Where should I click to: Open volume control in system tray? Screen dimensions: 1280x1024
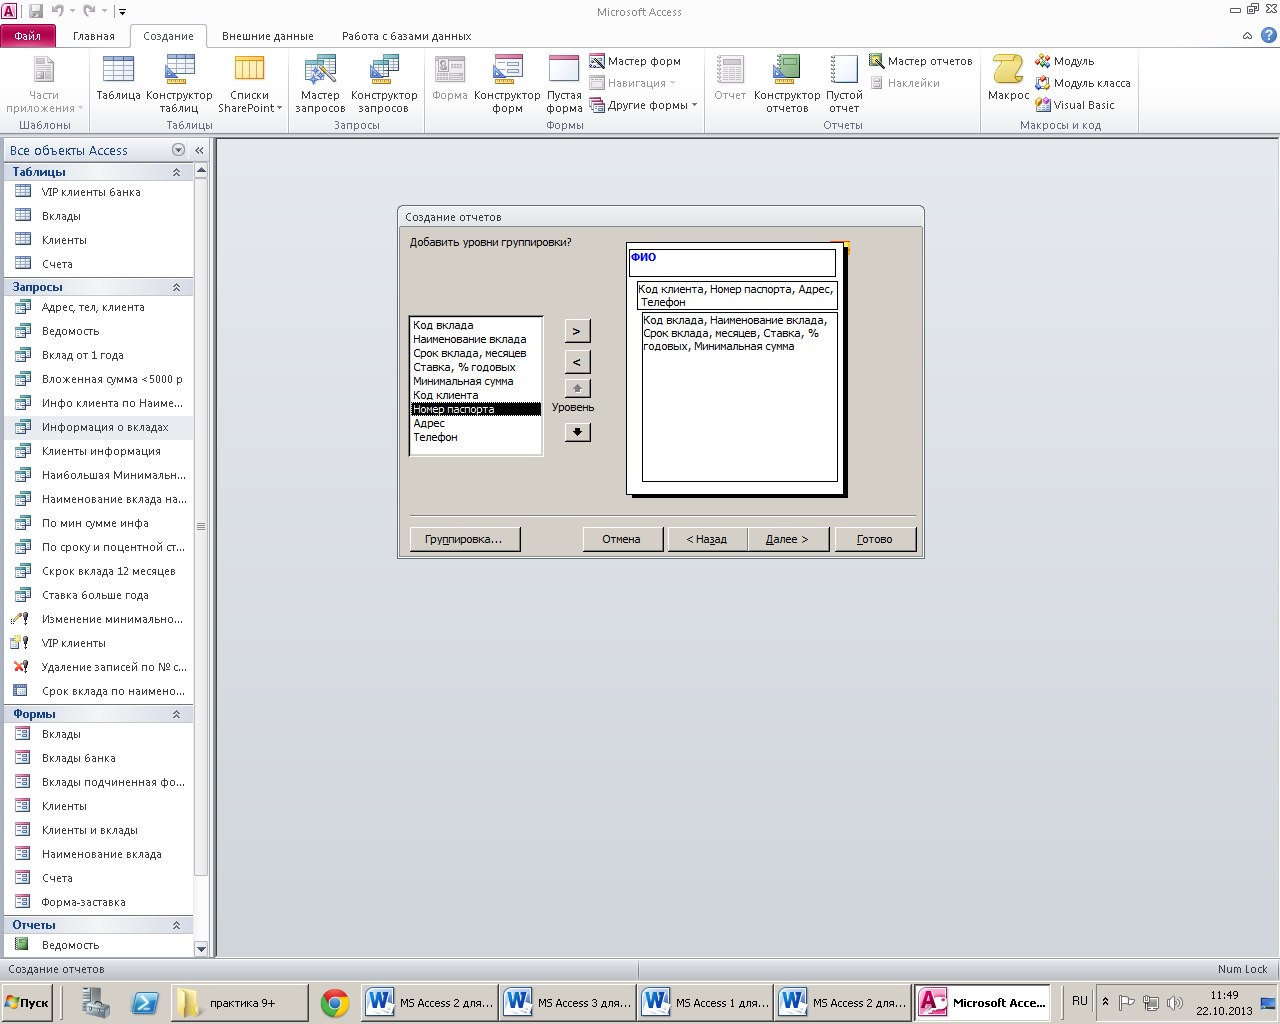[x=1174, y=1003]
